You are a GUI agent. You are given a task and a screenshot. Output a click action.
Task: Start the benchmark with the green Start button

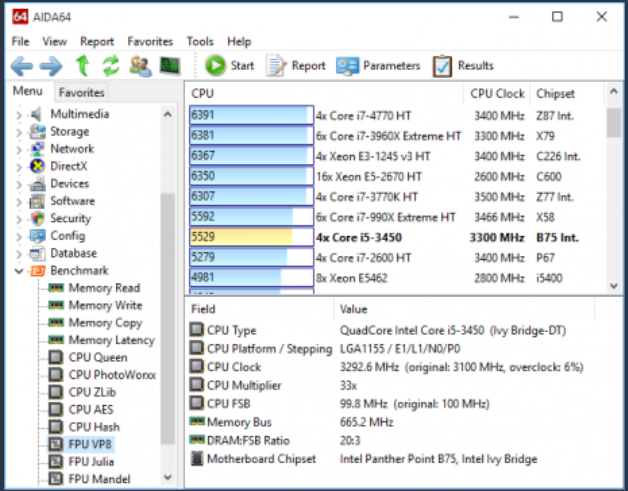pos(229,65)
